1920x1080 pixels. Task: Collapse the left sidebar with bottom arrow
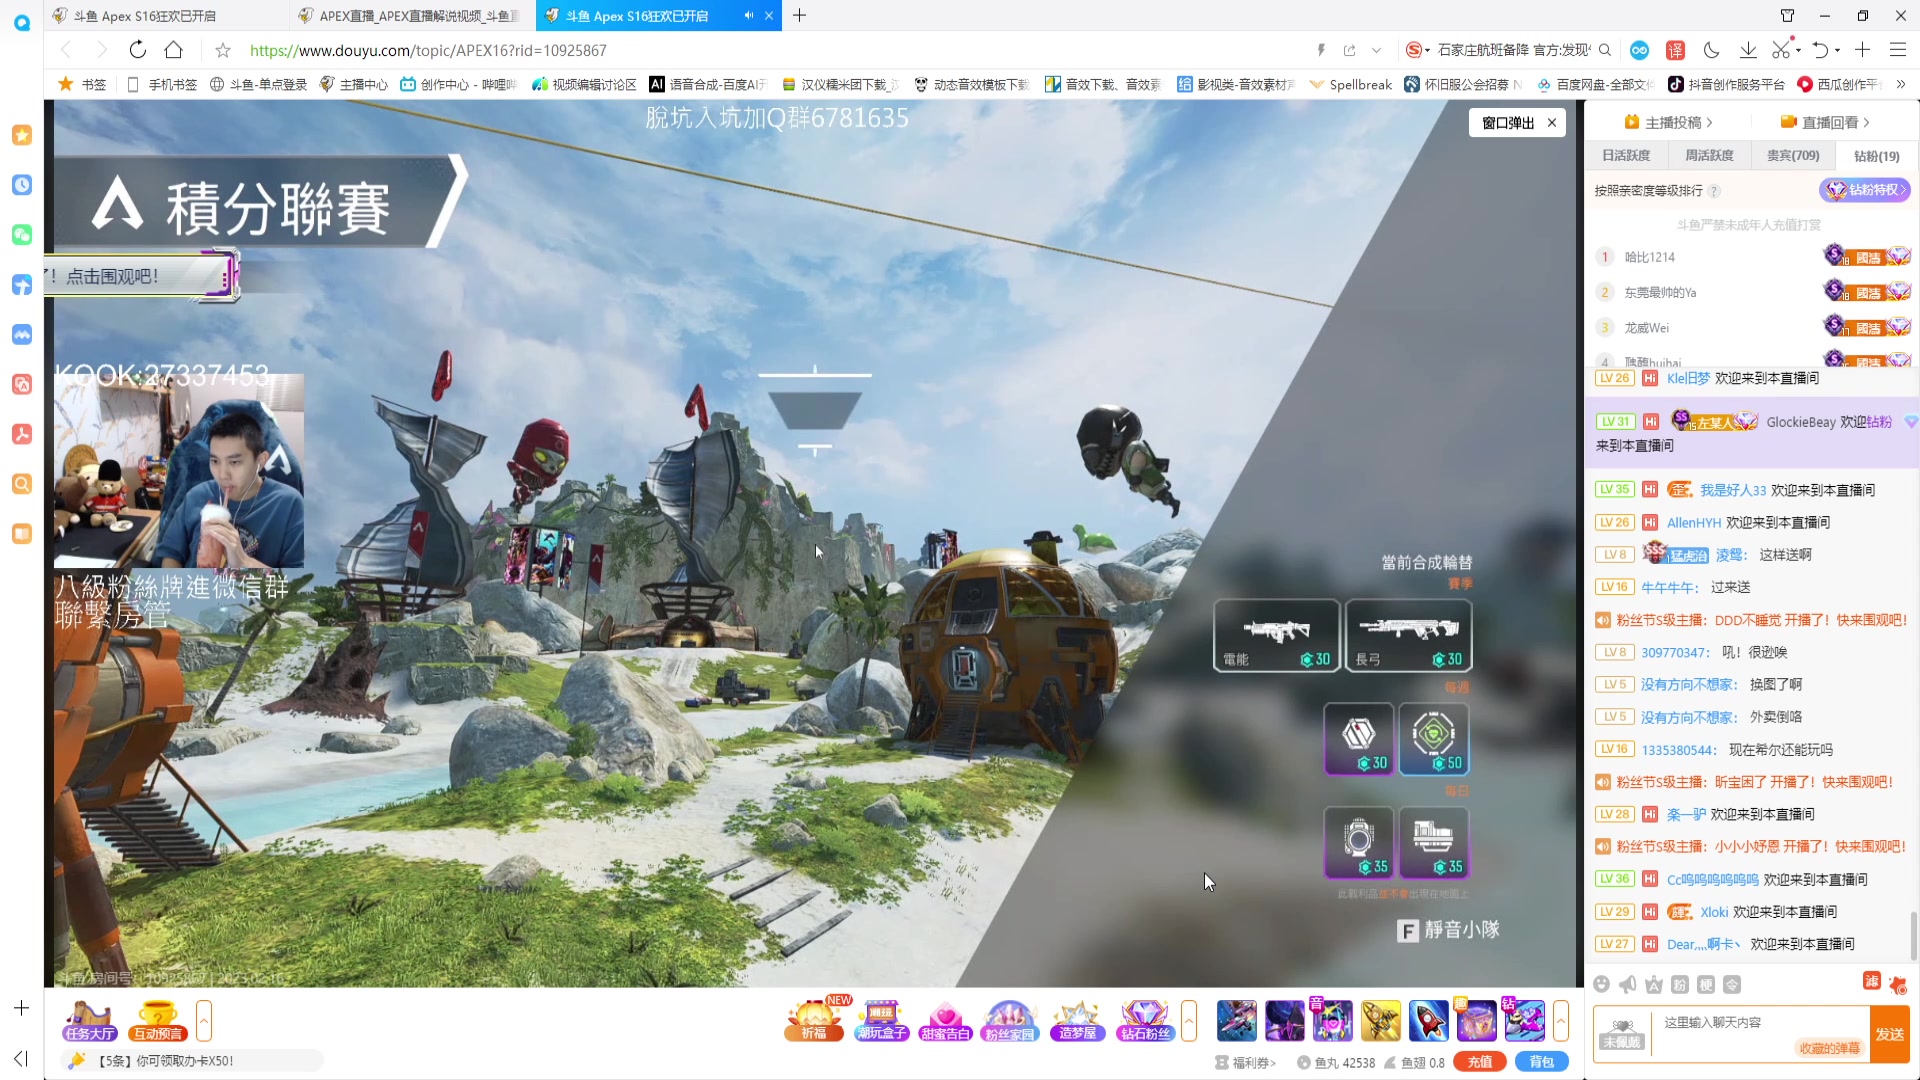point(21,1058)
